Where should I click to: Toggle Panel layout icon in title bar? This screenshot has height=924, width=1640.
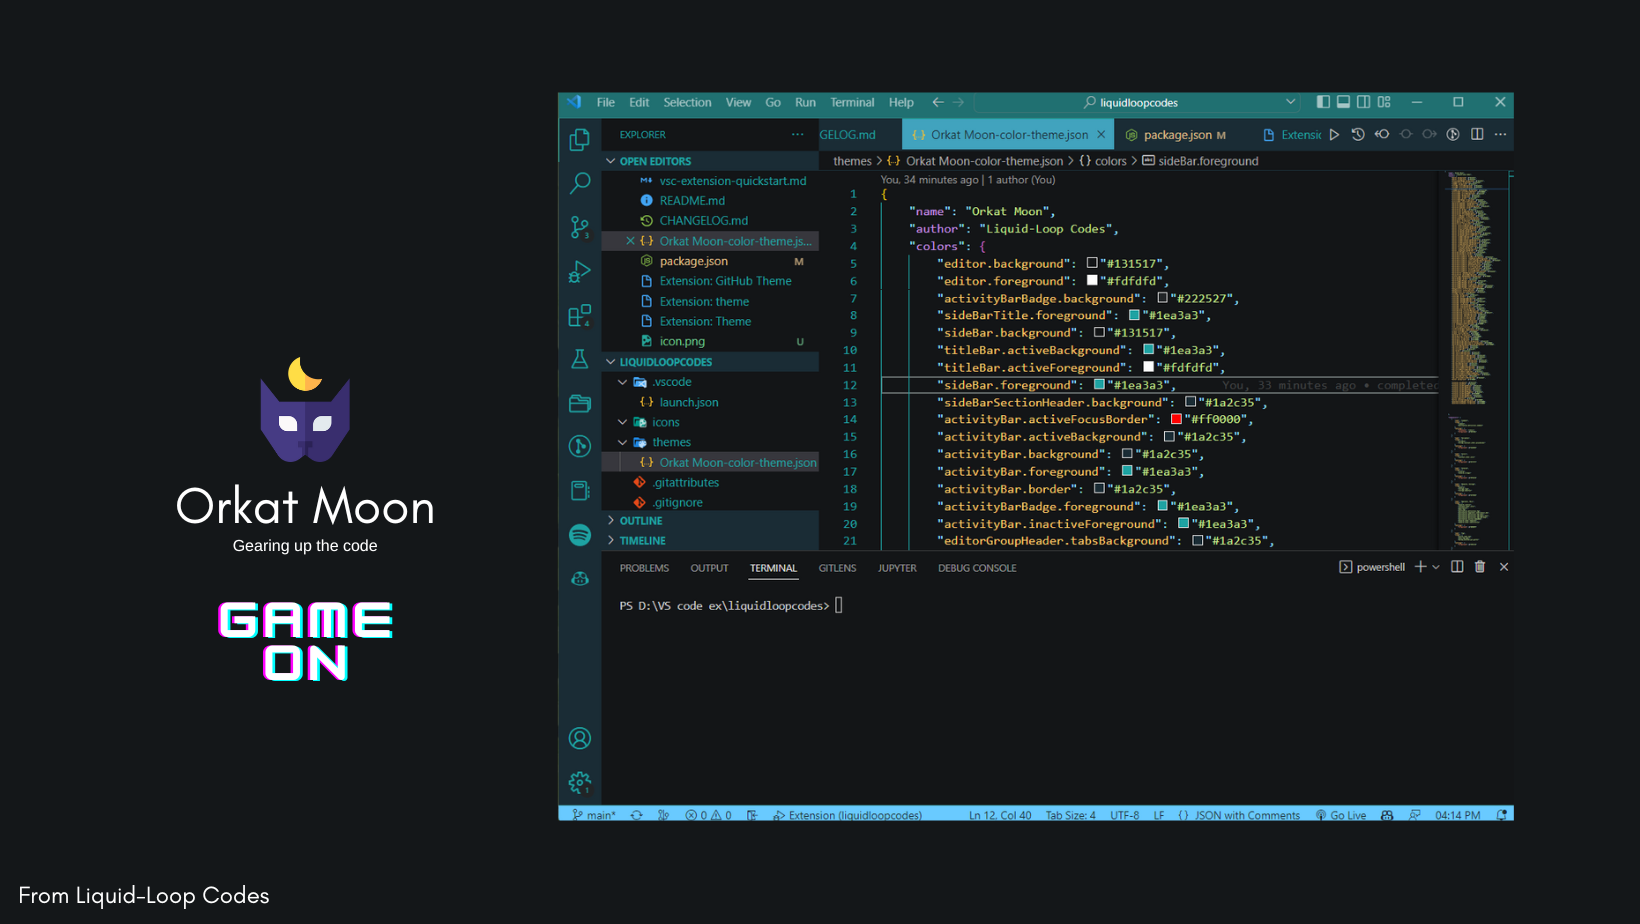pos(1343,102)
